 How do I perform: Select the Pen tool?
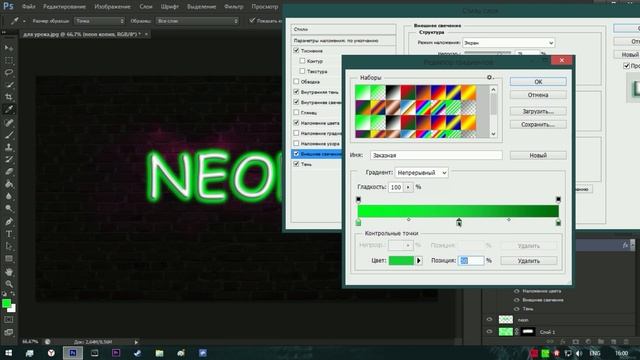[9, 222]
